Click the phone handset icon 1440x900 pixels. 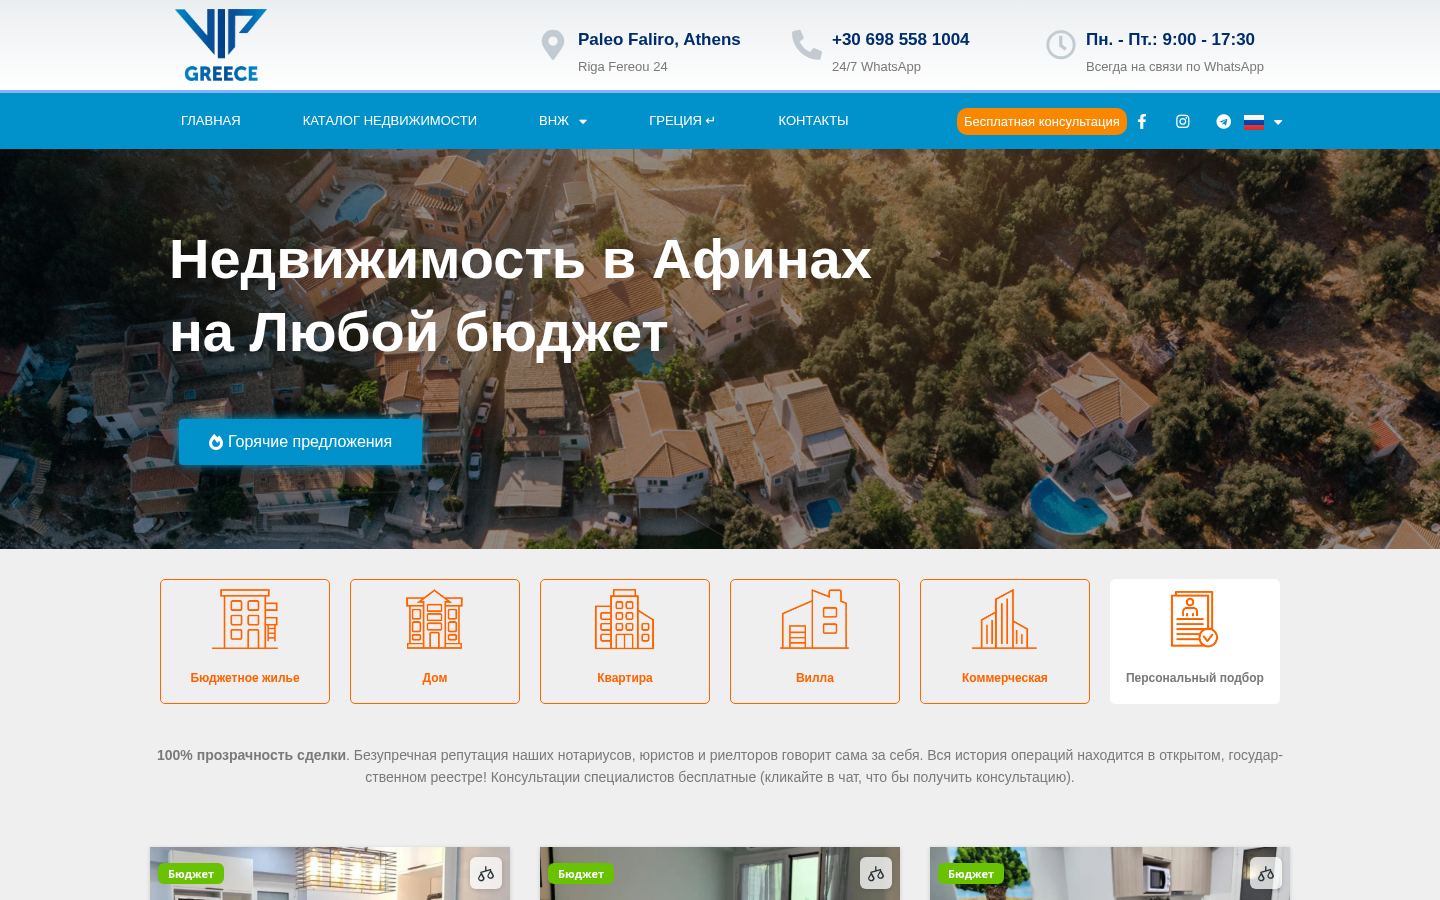coord(807,45)
